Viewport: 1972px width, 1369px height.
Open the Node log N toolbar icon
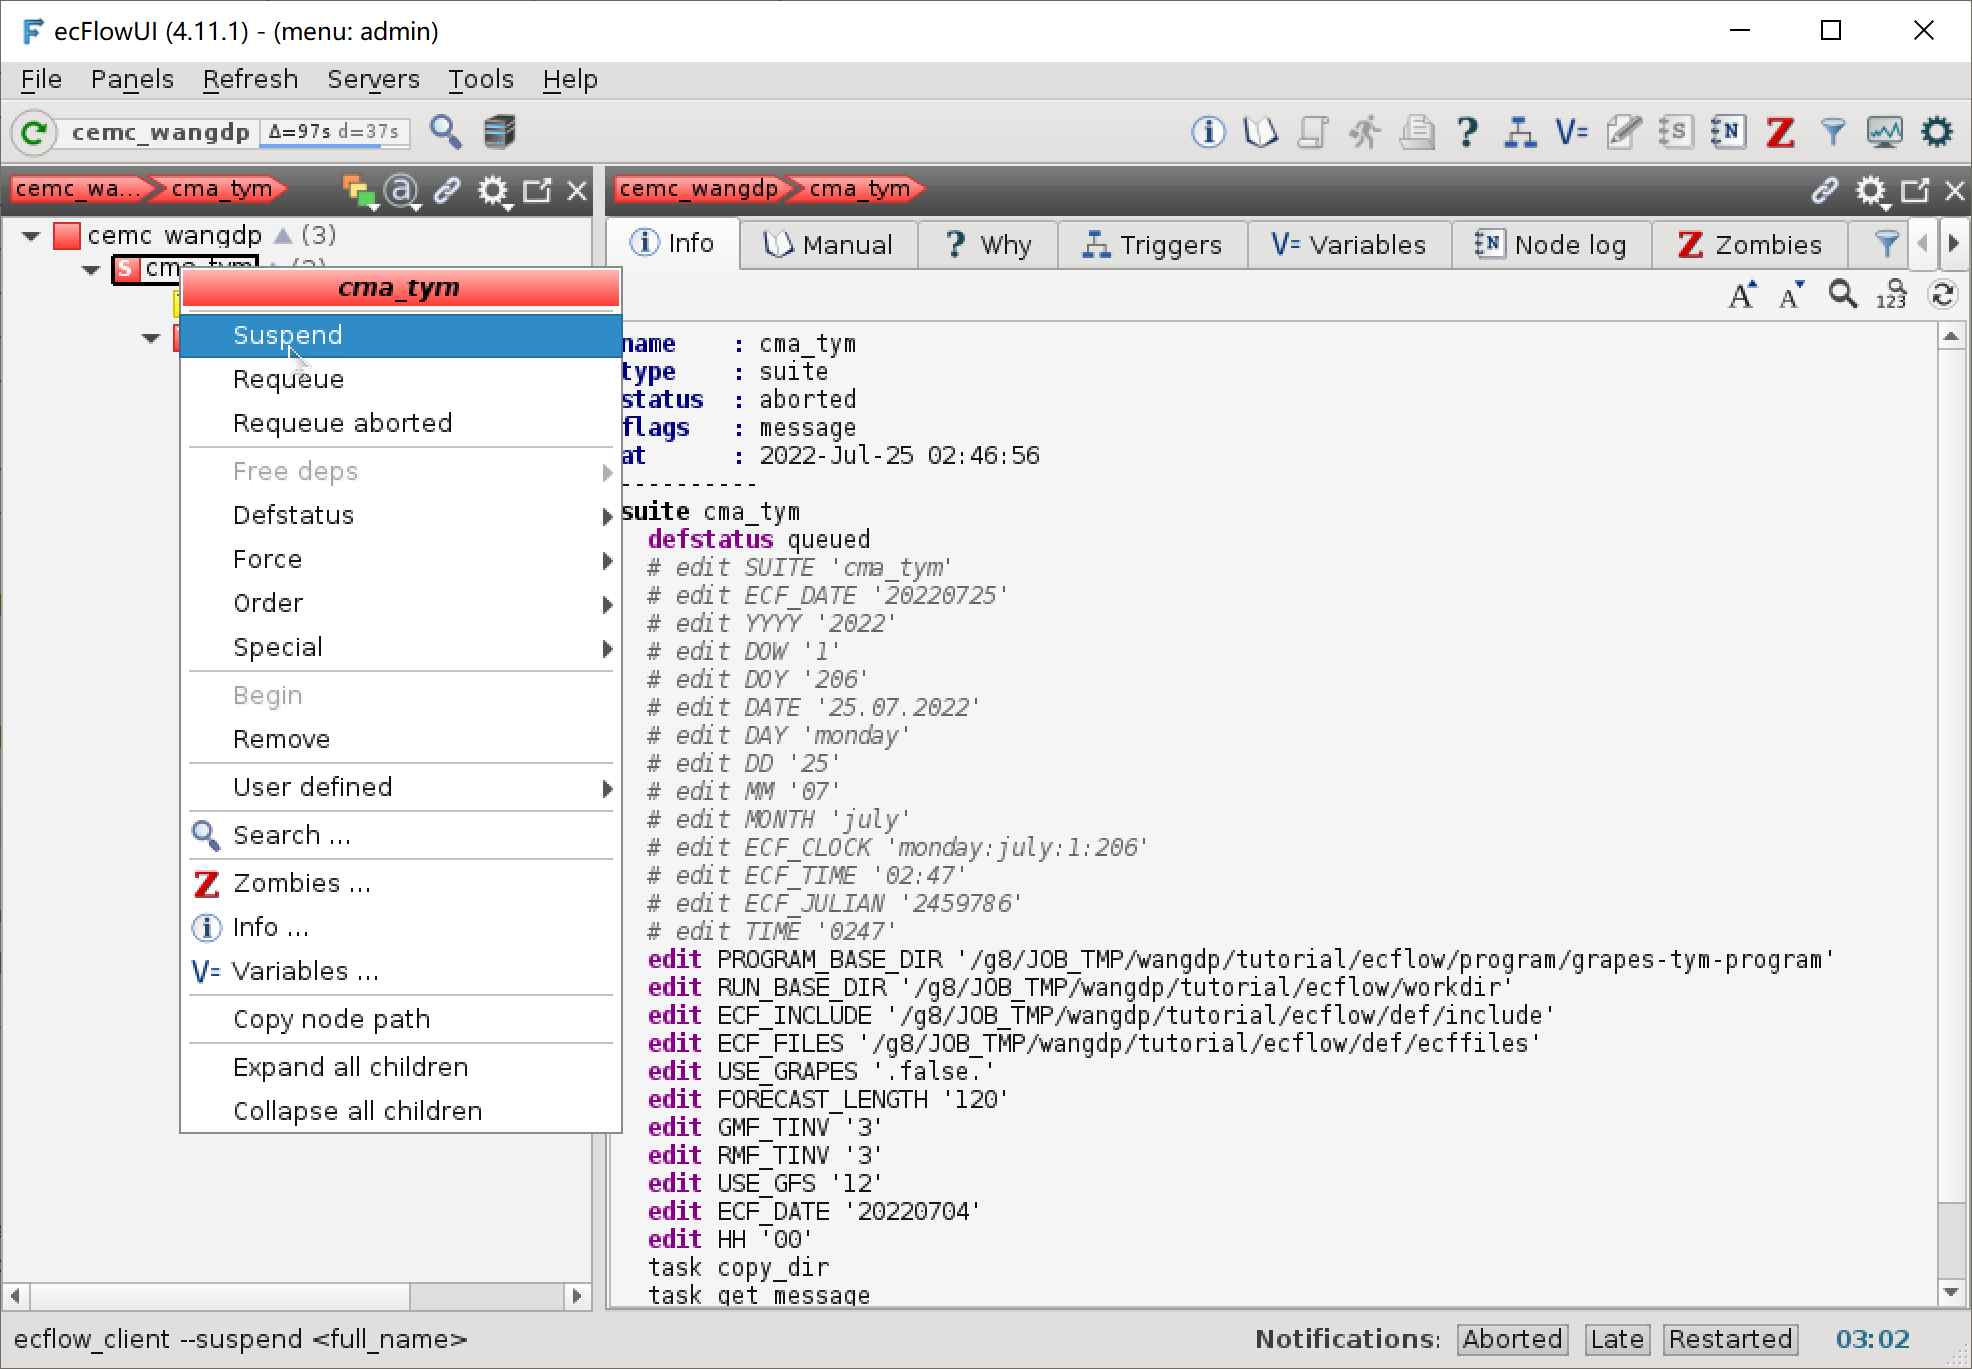pos(1728,132)
